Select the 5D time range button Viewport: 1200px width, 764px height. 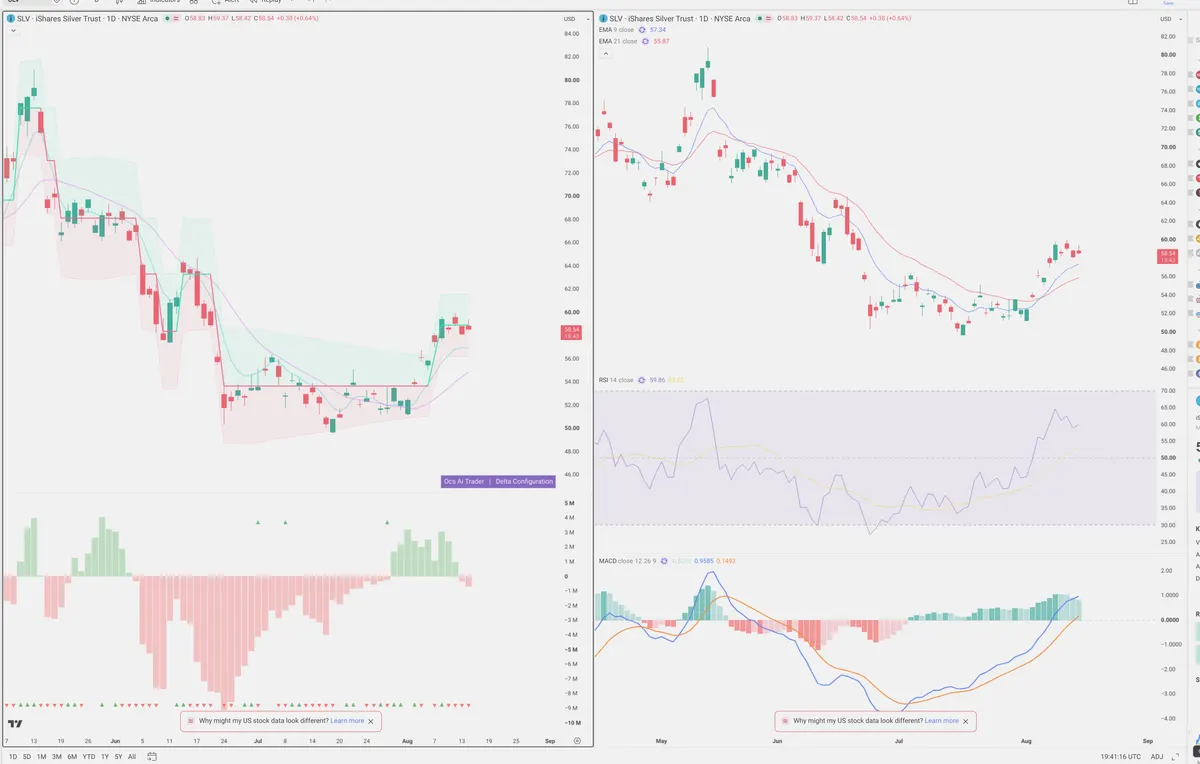click(27, 756)
